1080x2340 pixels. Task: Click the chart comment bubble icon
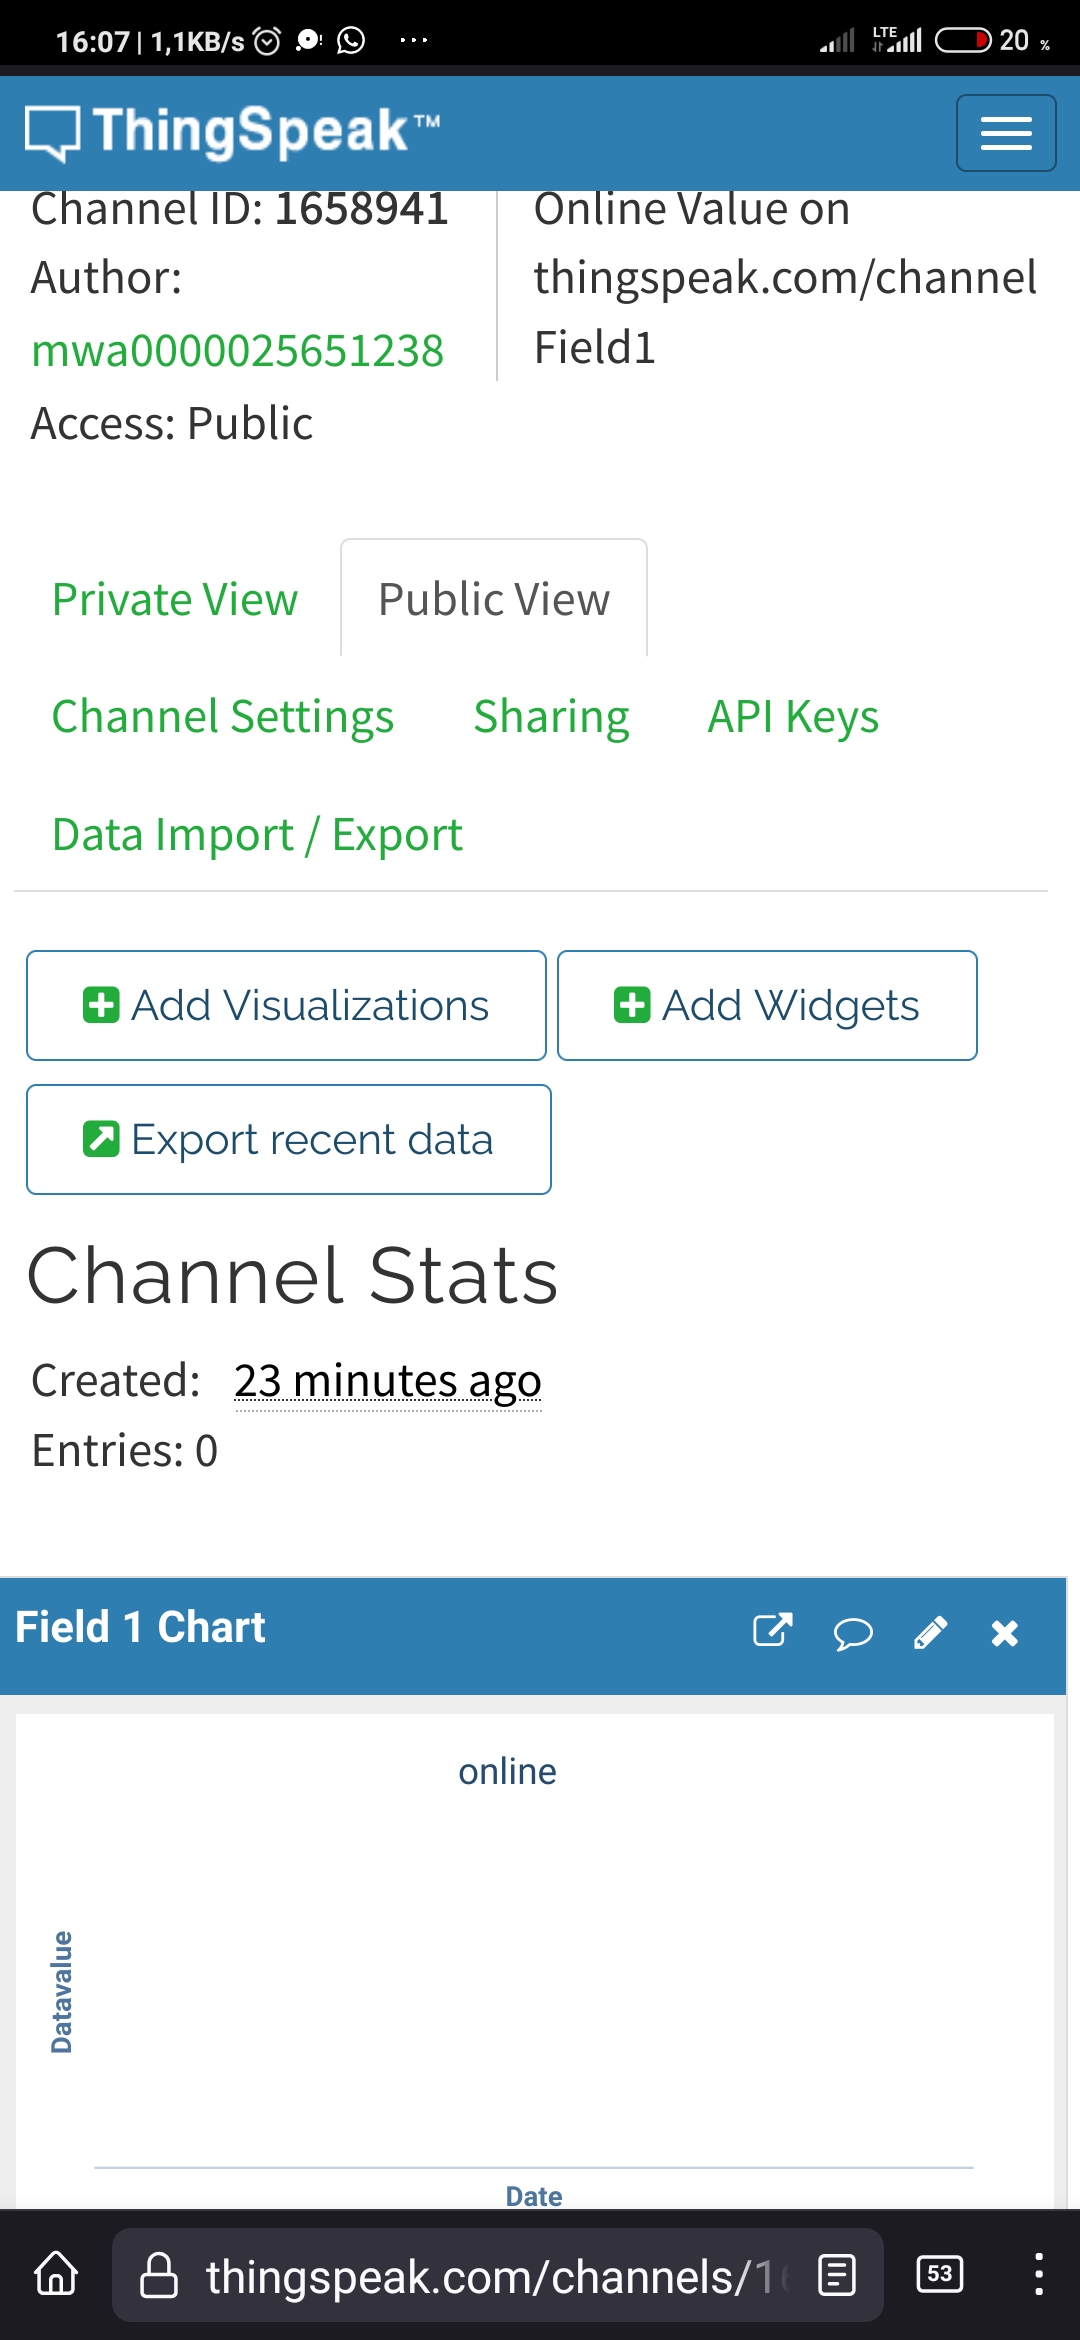tap(852, 1633)
